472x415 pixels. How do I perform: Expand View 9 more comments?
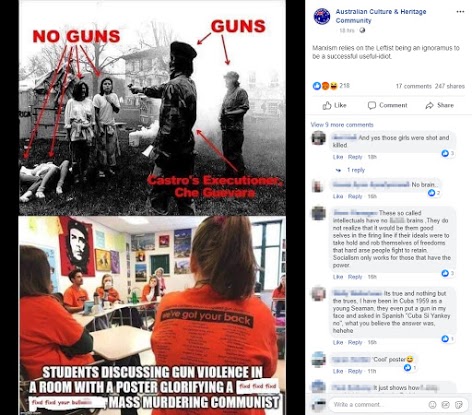pyautogui.click(x=342, y=125)
